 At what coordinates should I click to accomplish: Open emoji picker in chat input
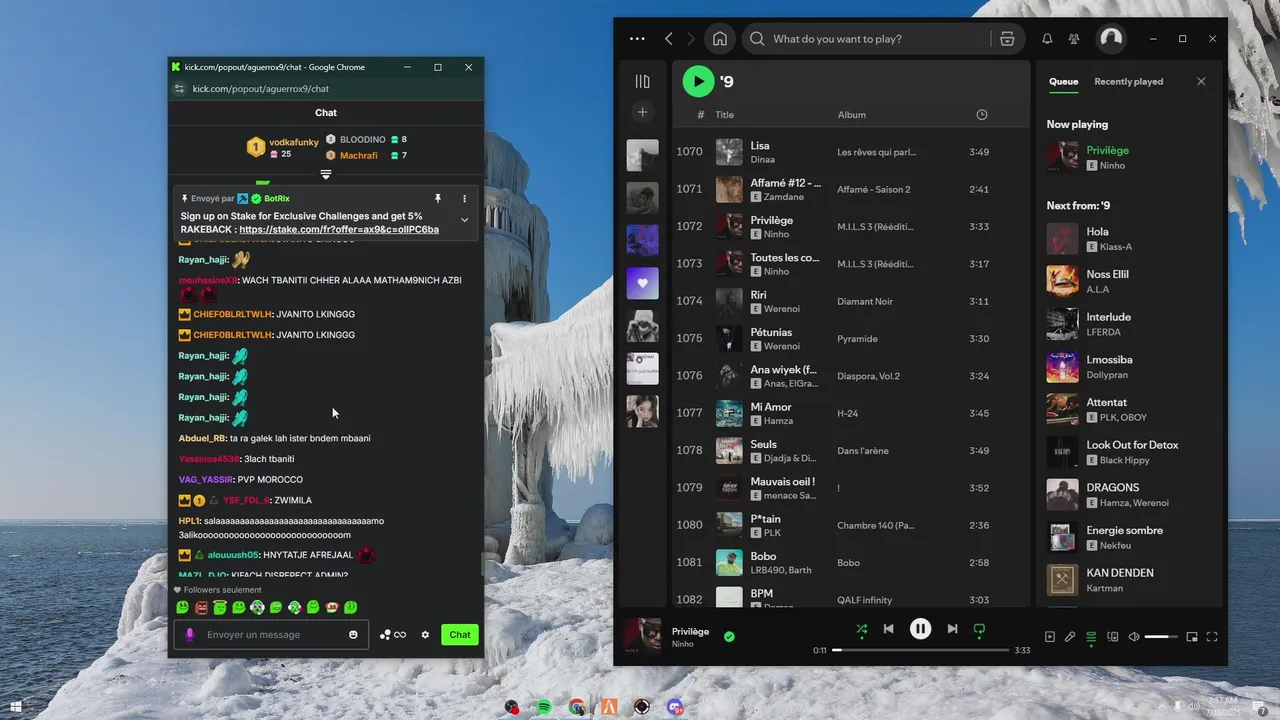pyautogui.click(x=353, y=635)
